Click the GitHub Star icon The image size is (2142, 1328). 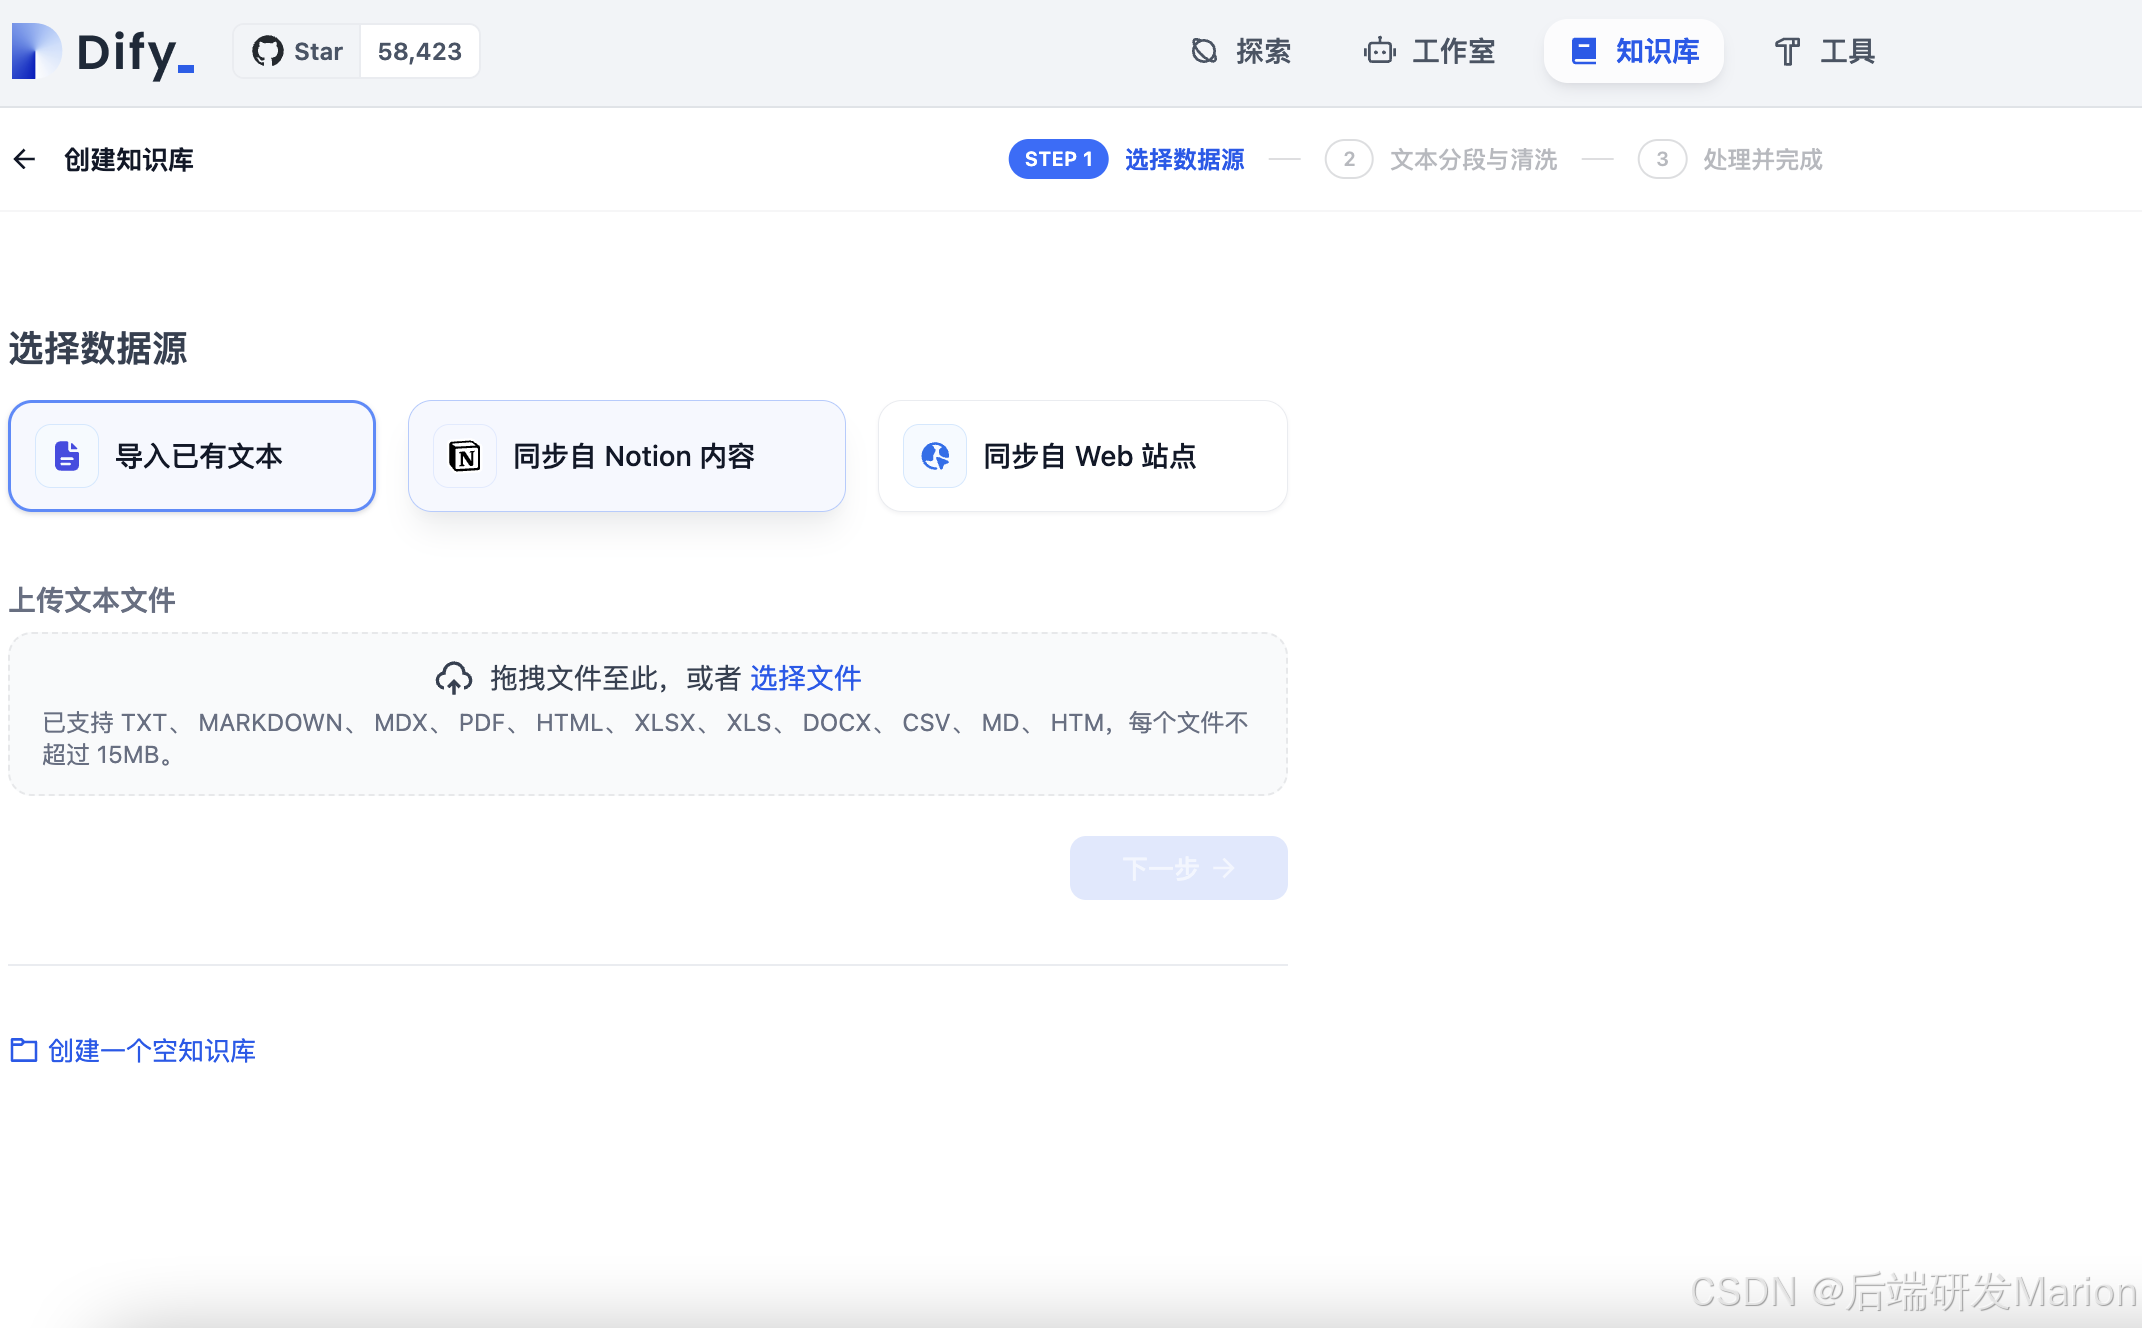point(267,51)
